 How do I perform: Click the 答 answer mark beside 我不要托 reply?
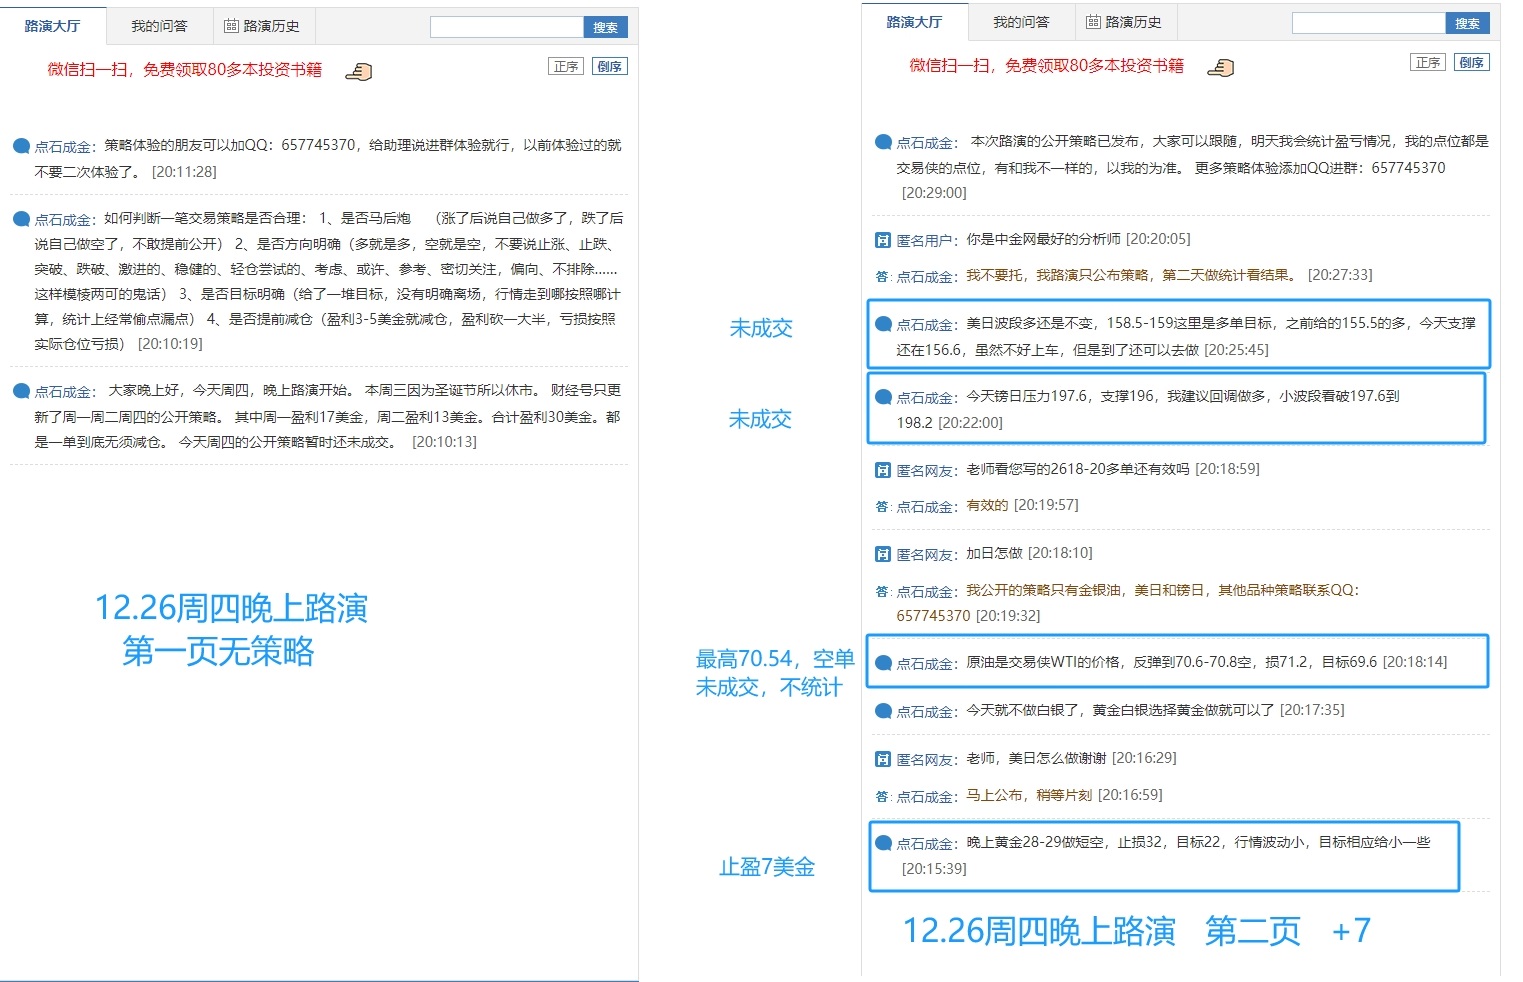tap(882, 276)
